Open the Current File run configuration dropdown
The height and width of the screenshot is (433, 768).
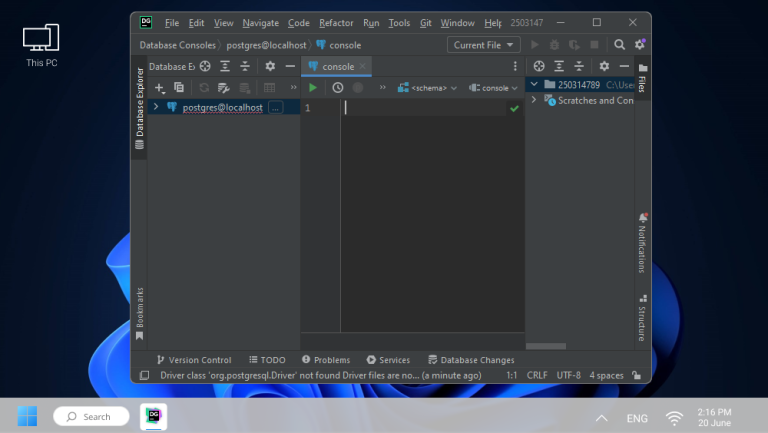[x=484, y=45]
